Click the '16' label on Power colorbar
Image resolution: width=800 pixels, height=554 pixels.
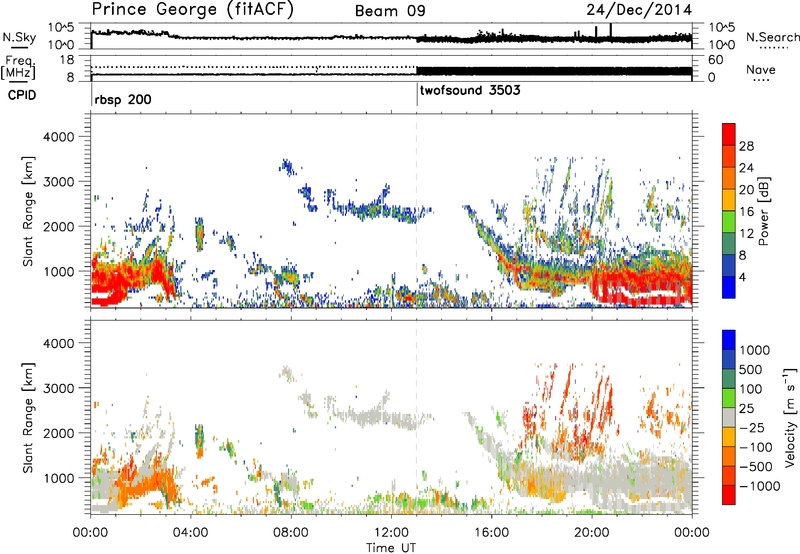[746, 212]
